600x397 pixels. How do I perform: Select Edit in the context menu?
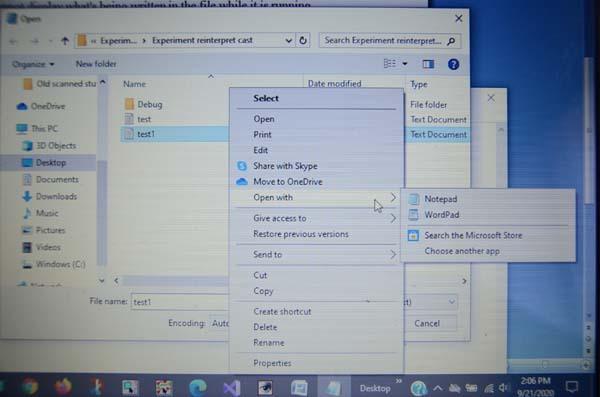coord(260,150)
